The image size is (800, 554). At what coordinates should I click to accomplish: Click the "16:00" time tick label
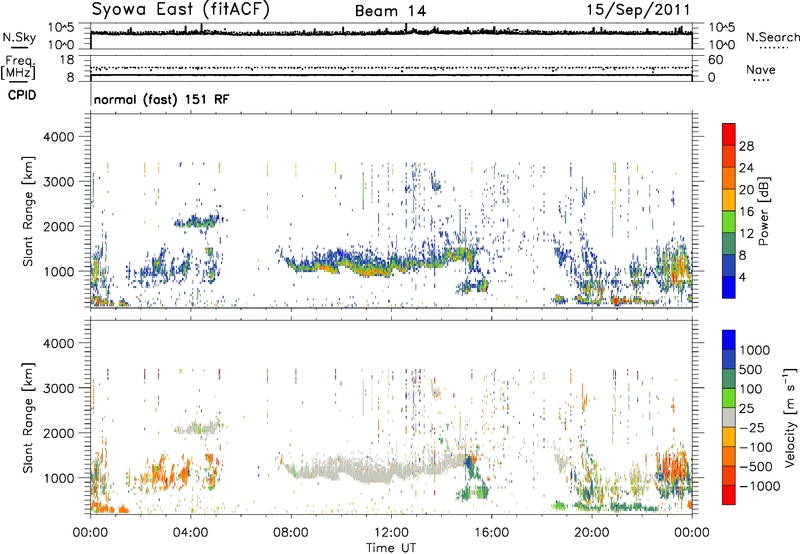tap(491, 533)
